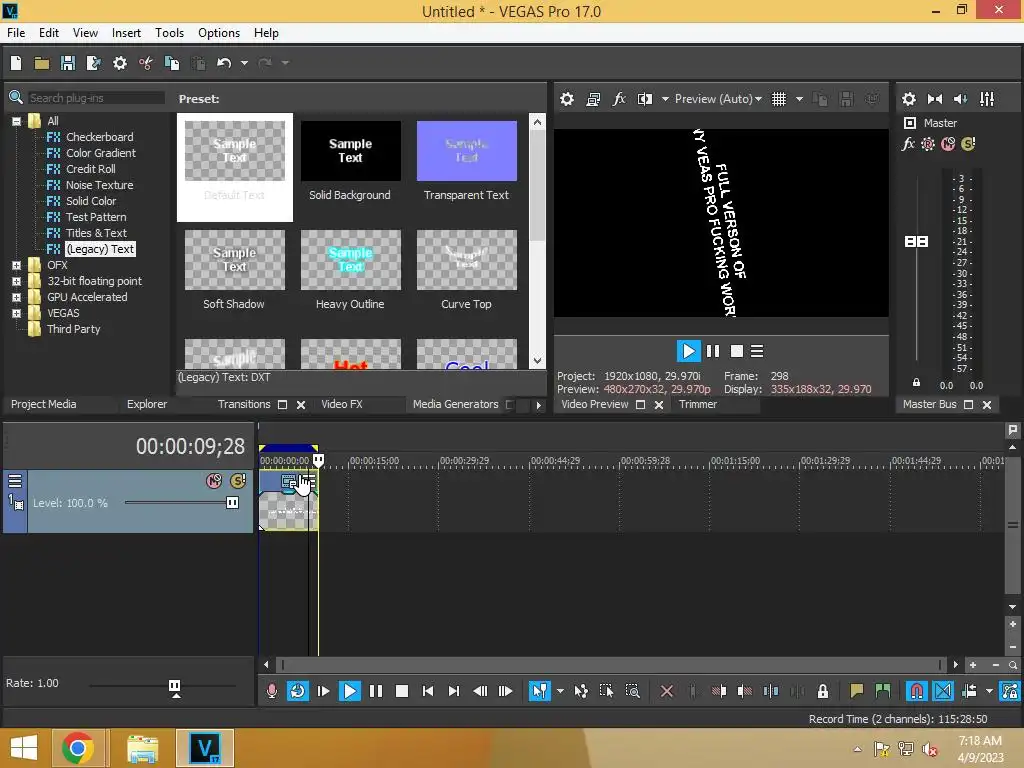This screenshot has height=768, width=1024.
Task: Click the Search plug-ins field
Action: pos(96,98)
